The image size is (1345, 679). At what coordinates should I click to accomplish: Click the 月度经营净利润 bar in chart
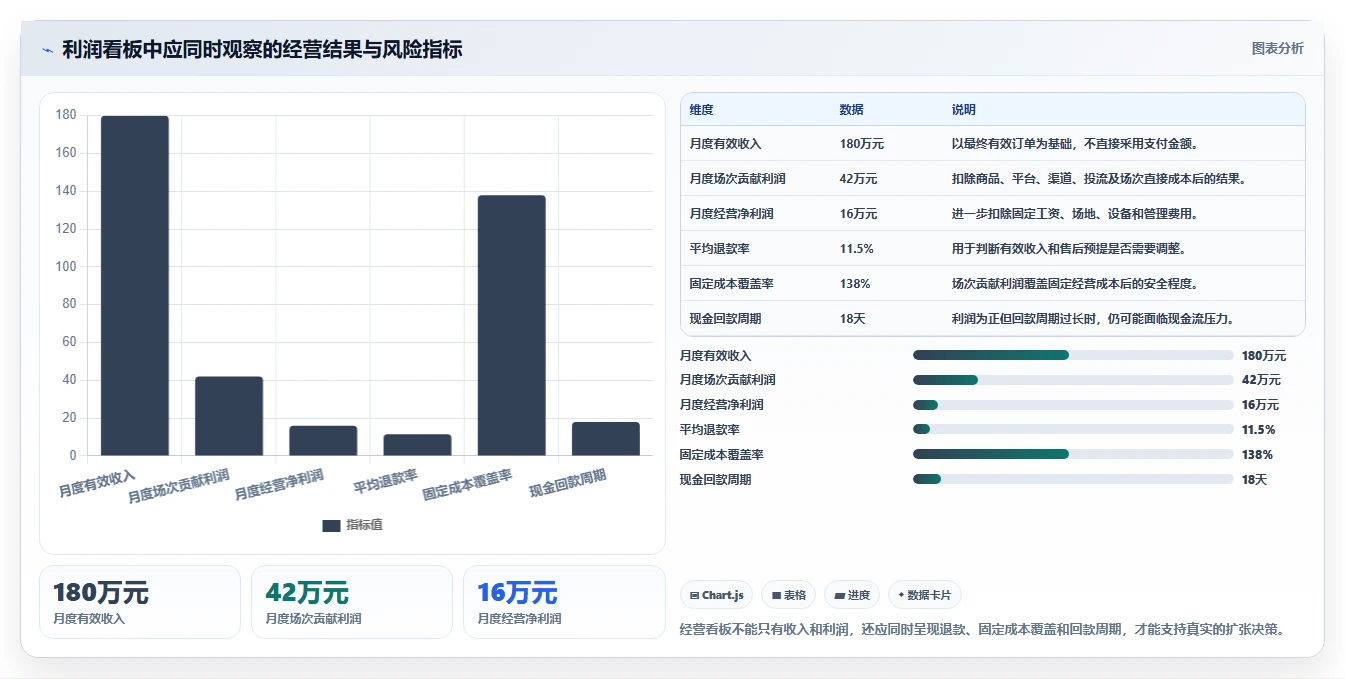tap(323, 441)
